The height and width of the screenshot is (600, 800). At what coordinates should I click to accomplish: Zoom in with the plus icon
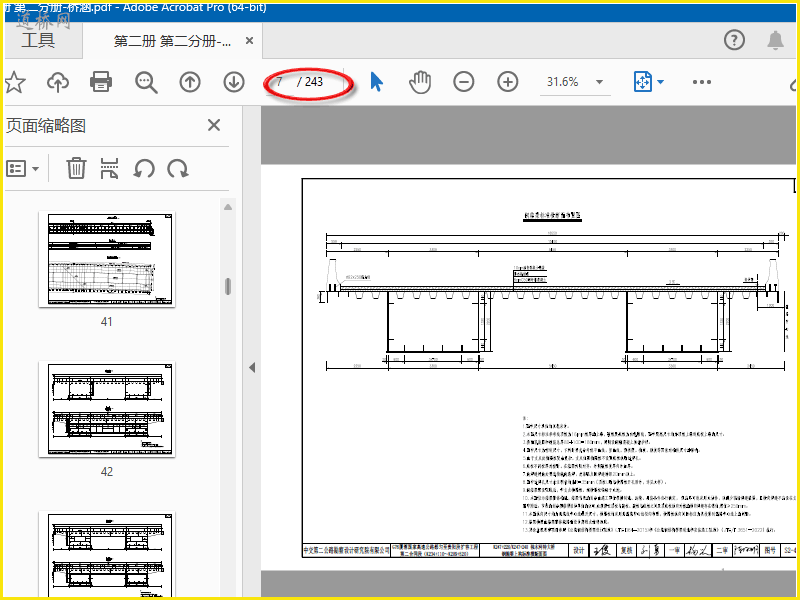508,82
